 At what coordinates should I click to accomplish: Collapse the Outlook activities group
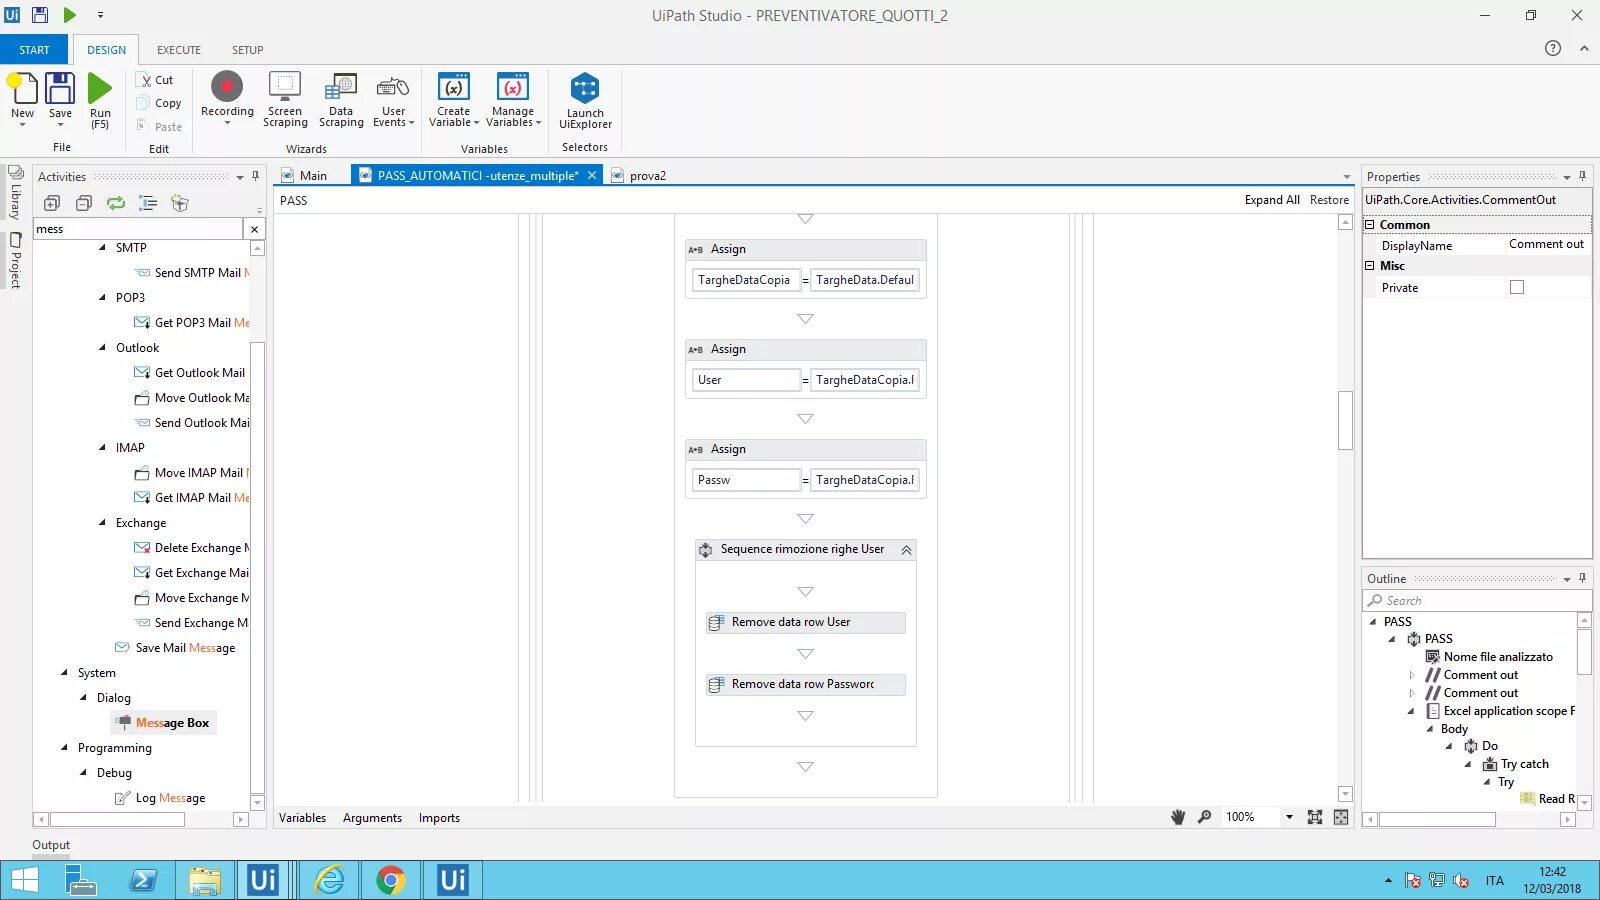coord(103,348)
